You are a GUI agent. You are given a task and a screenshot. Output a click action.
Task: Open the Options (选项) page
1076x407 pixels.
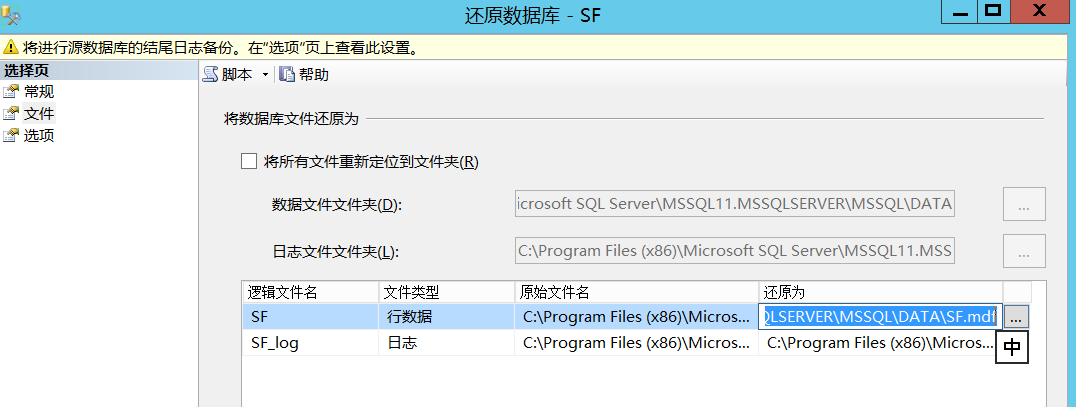pos(39,136)
